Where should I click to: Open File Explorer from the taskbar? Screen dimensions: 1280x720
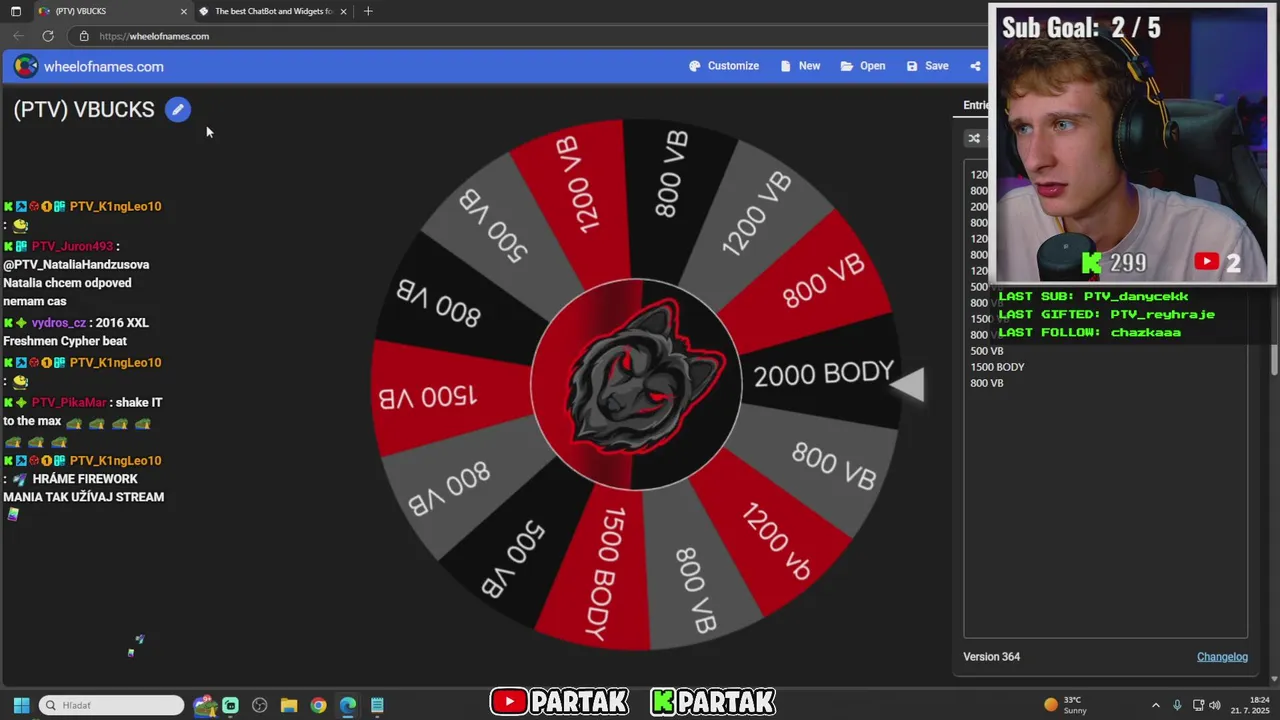[289, 705]
